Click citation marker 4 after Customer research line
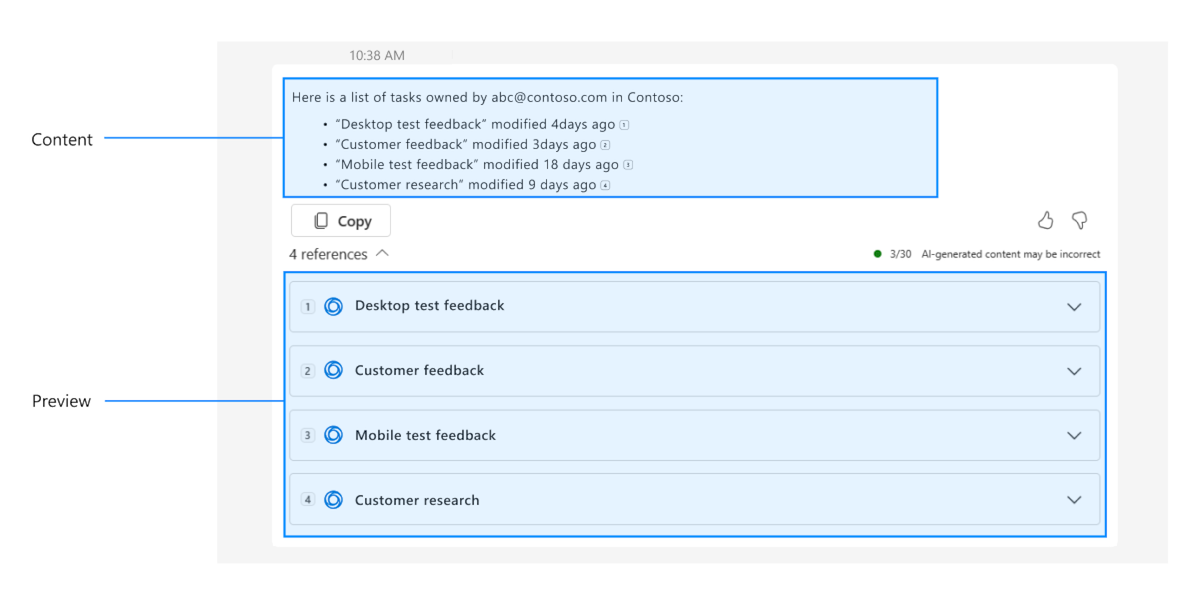This screenshot has height=605, width=1200. tap(605, 185)
